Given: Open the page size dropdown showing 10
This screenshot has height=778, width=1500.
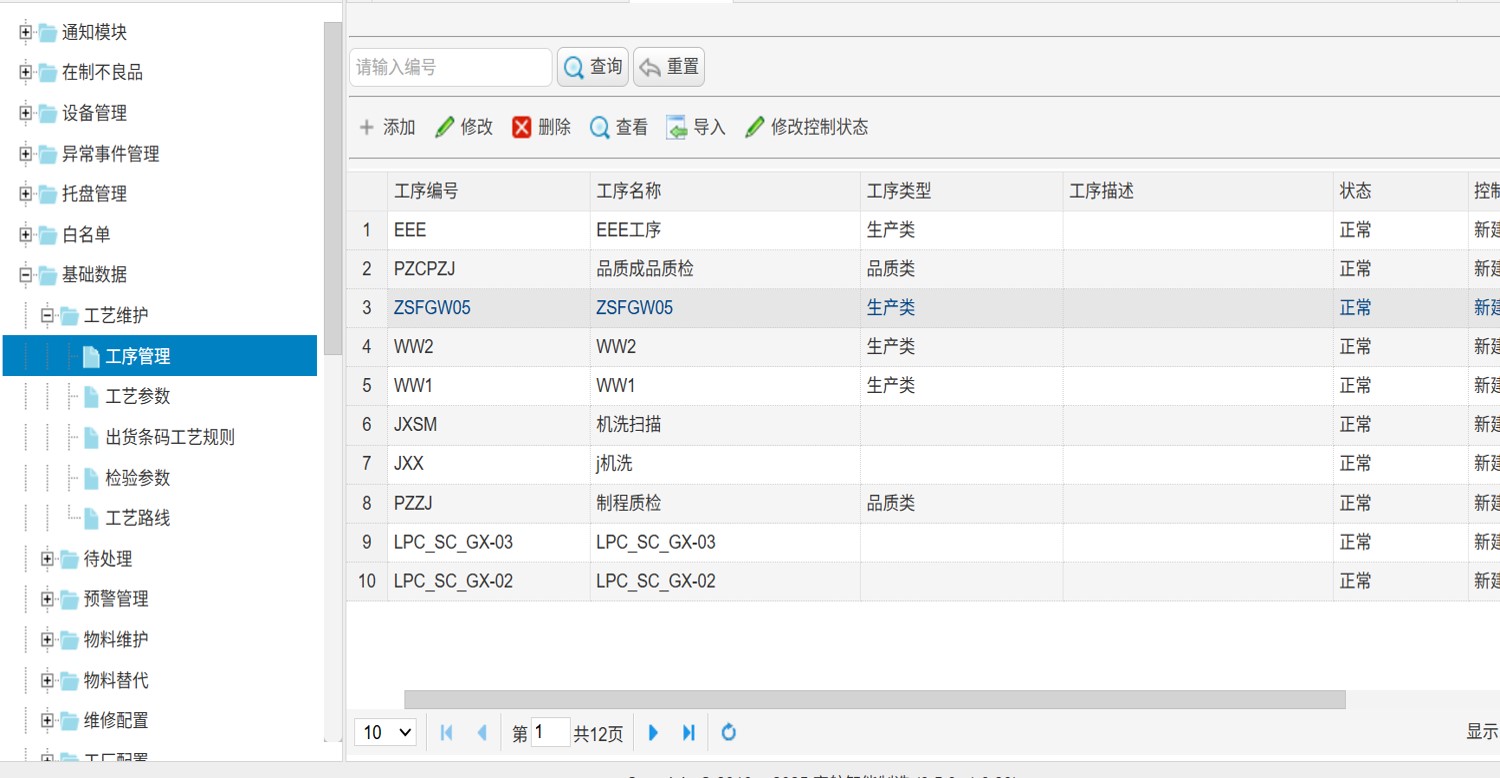Looking at the screenshot, I should (385, 732).
